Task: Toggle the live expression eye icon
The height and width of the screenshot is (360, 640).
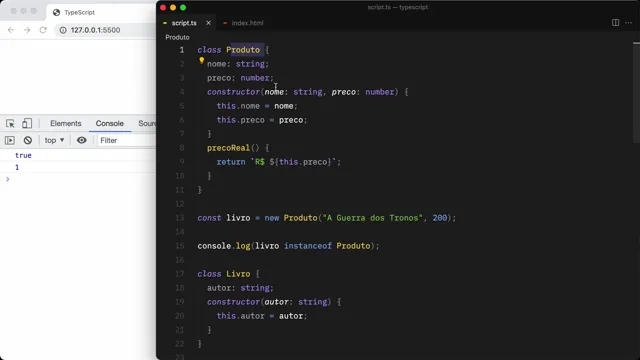Action: tap(82, 140)
